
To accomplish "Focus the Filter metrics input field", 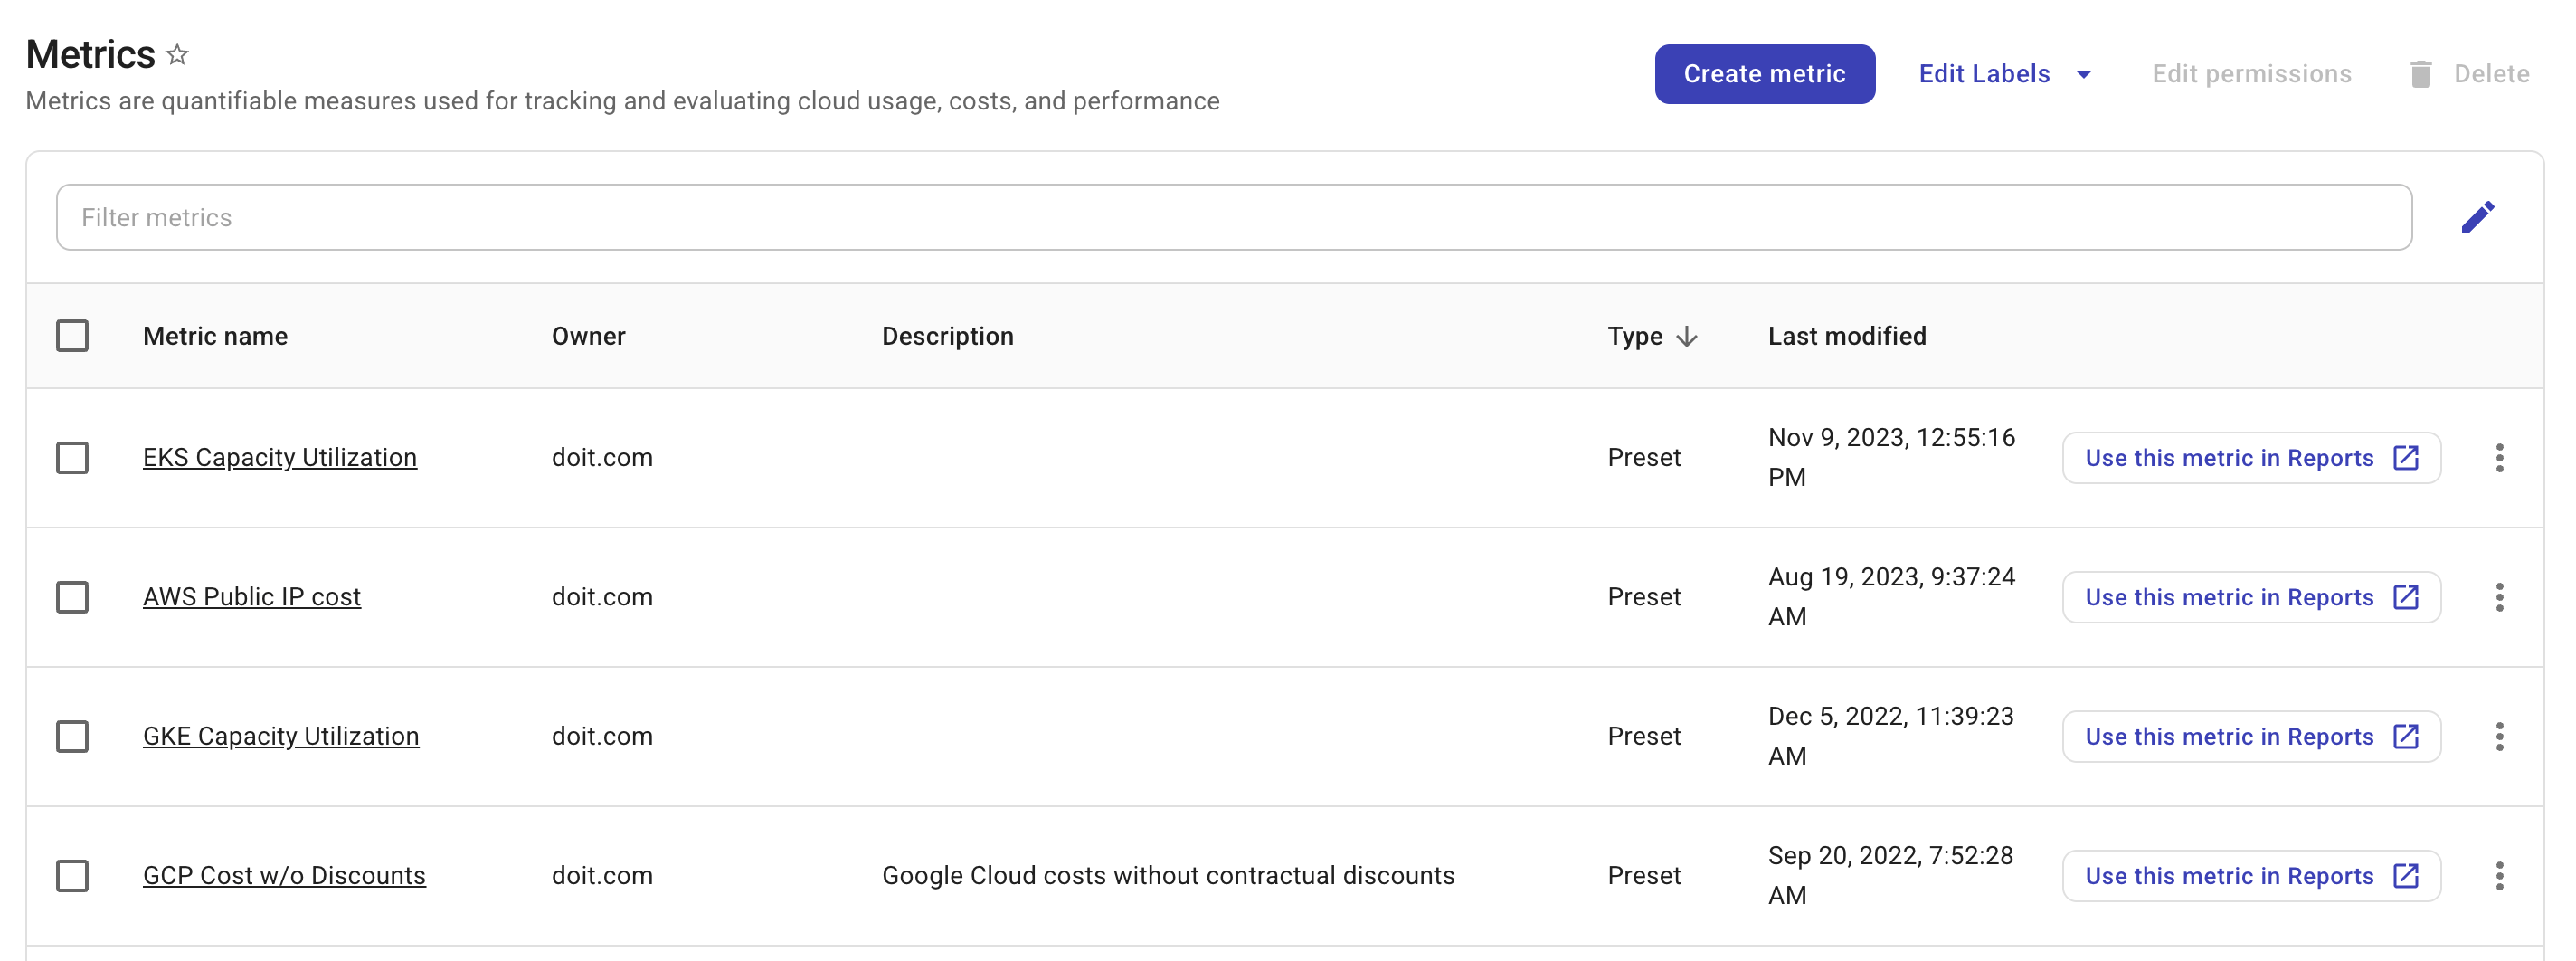I will pos(1233,217).
